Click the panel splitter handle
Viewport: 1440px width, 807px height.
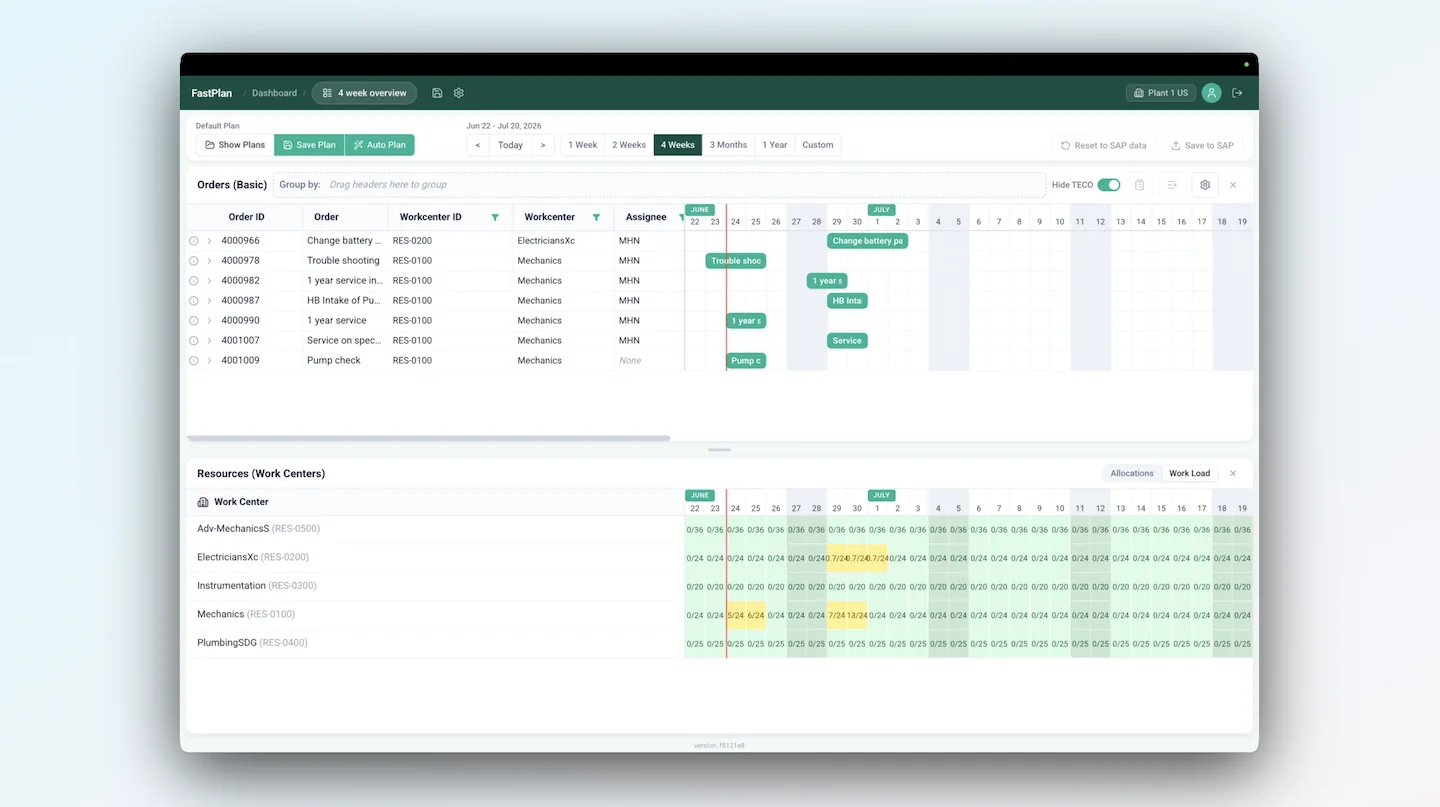pyautogui.click(x=719, y=450)
